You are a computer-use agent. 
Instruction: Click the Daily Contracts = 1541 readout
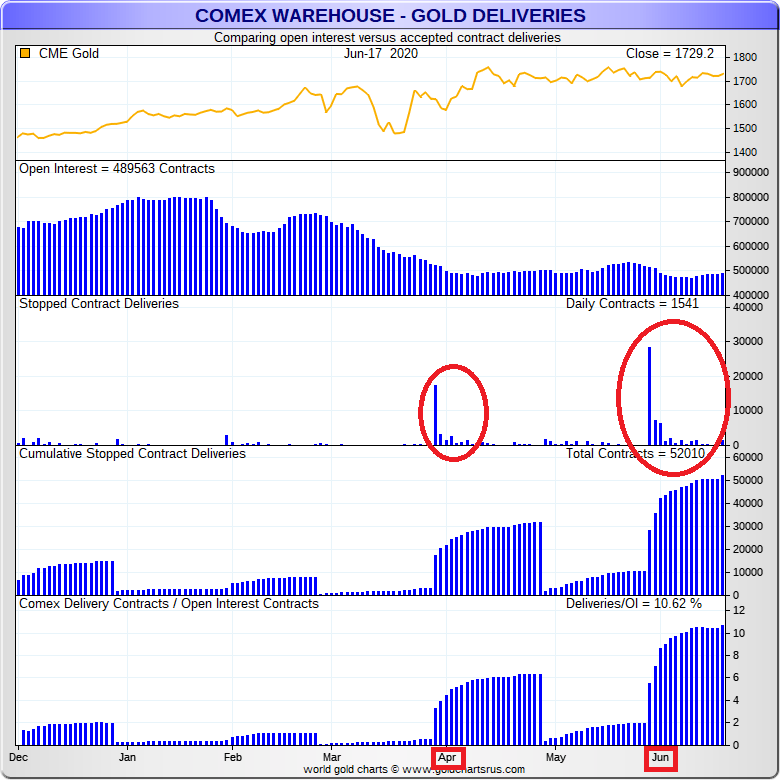click(632, 304)
